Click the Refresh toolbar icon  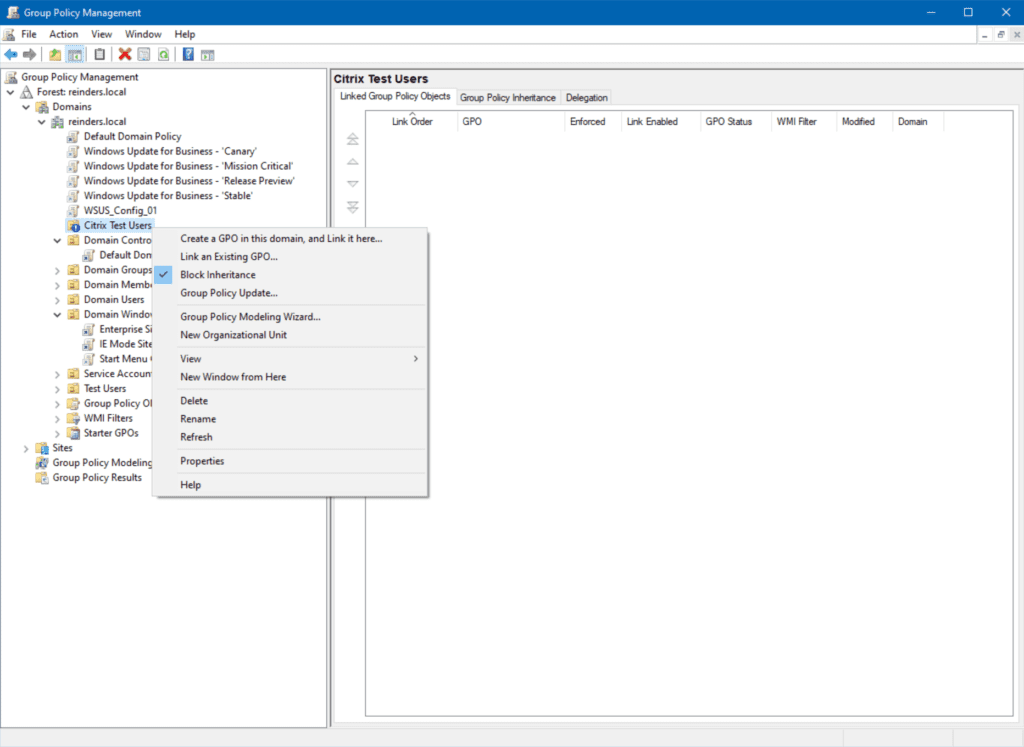[x=163, y=54]
